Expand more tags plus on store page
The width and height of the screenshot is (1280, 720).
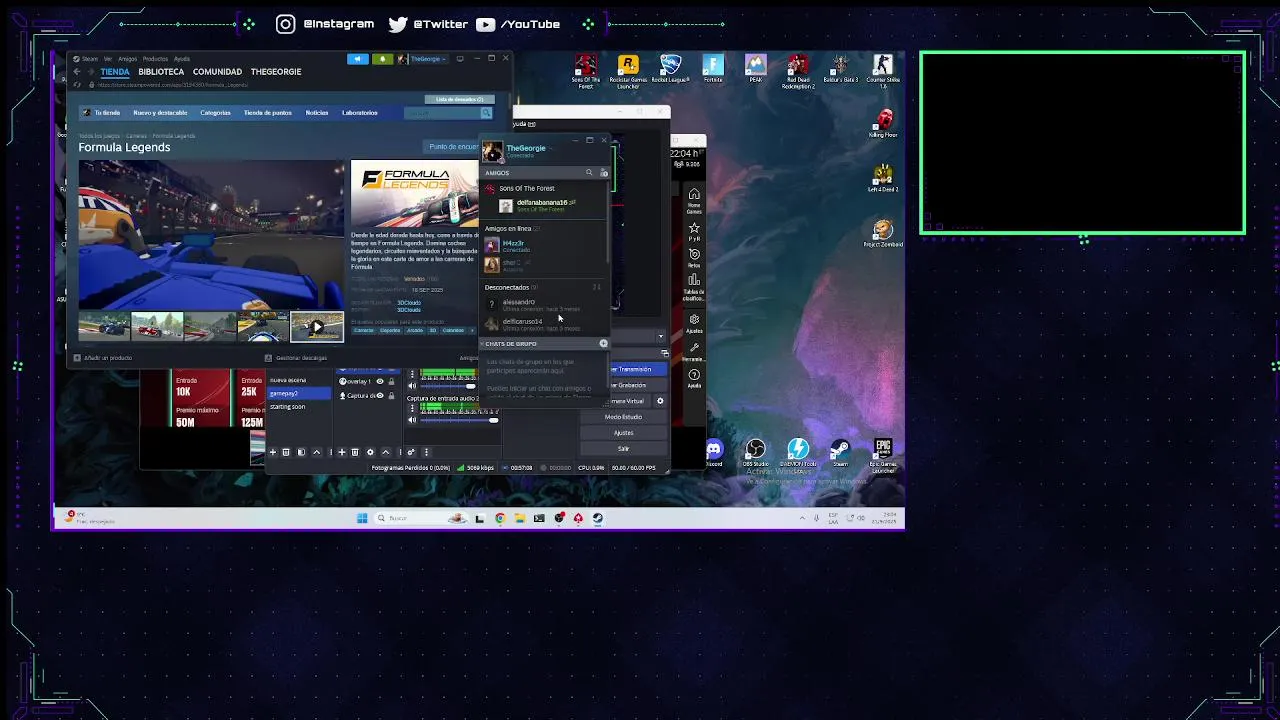pyautogui.click(x=473, y=330)
